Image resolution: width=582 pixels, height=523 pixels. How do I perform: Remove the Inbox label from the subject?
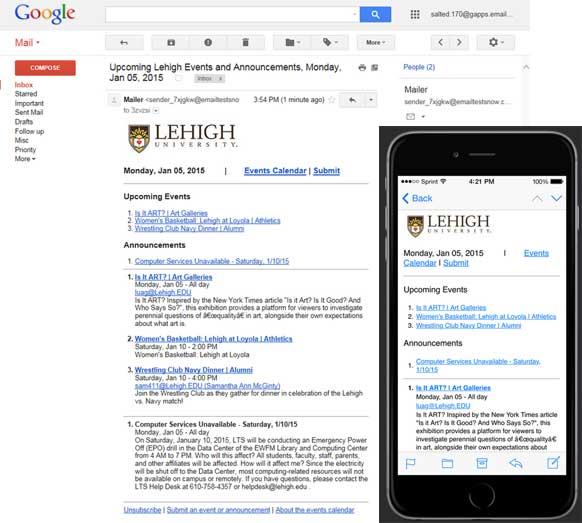pyautogui.click(x=220, y=79)
